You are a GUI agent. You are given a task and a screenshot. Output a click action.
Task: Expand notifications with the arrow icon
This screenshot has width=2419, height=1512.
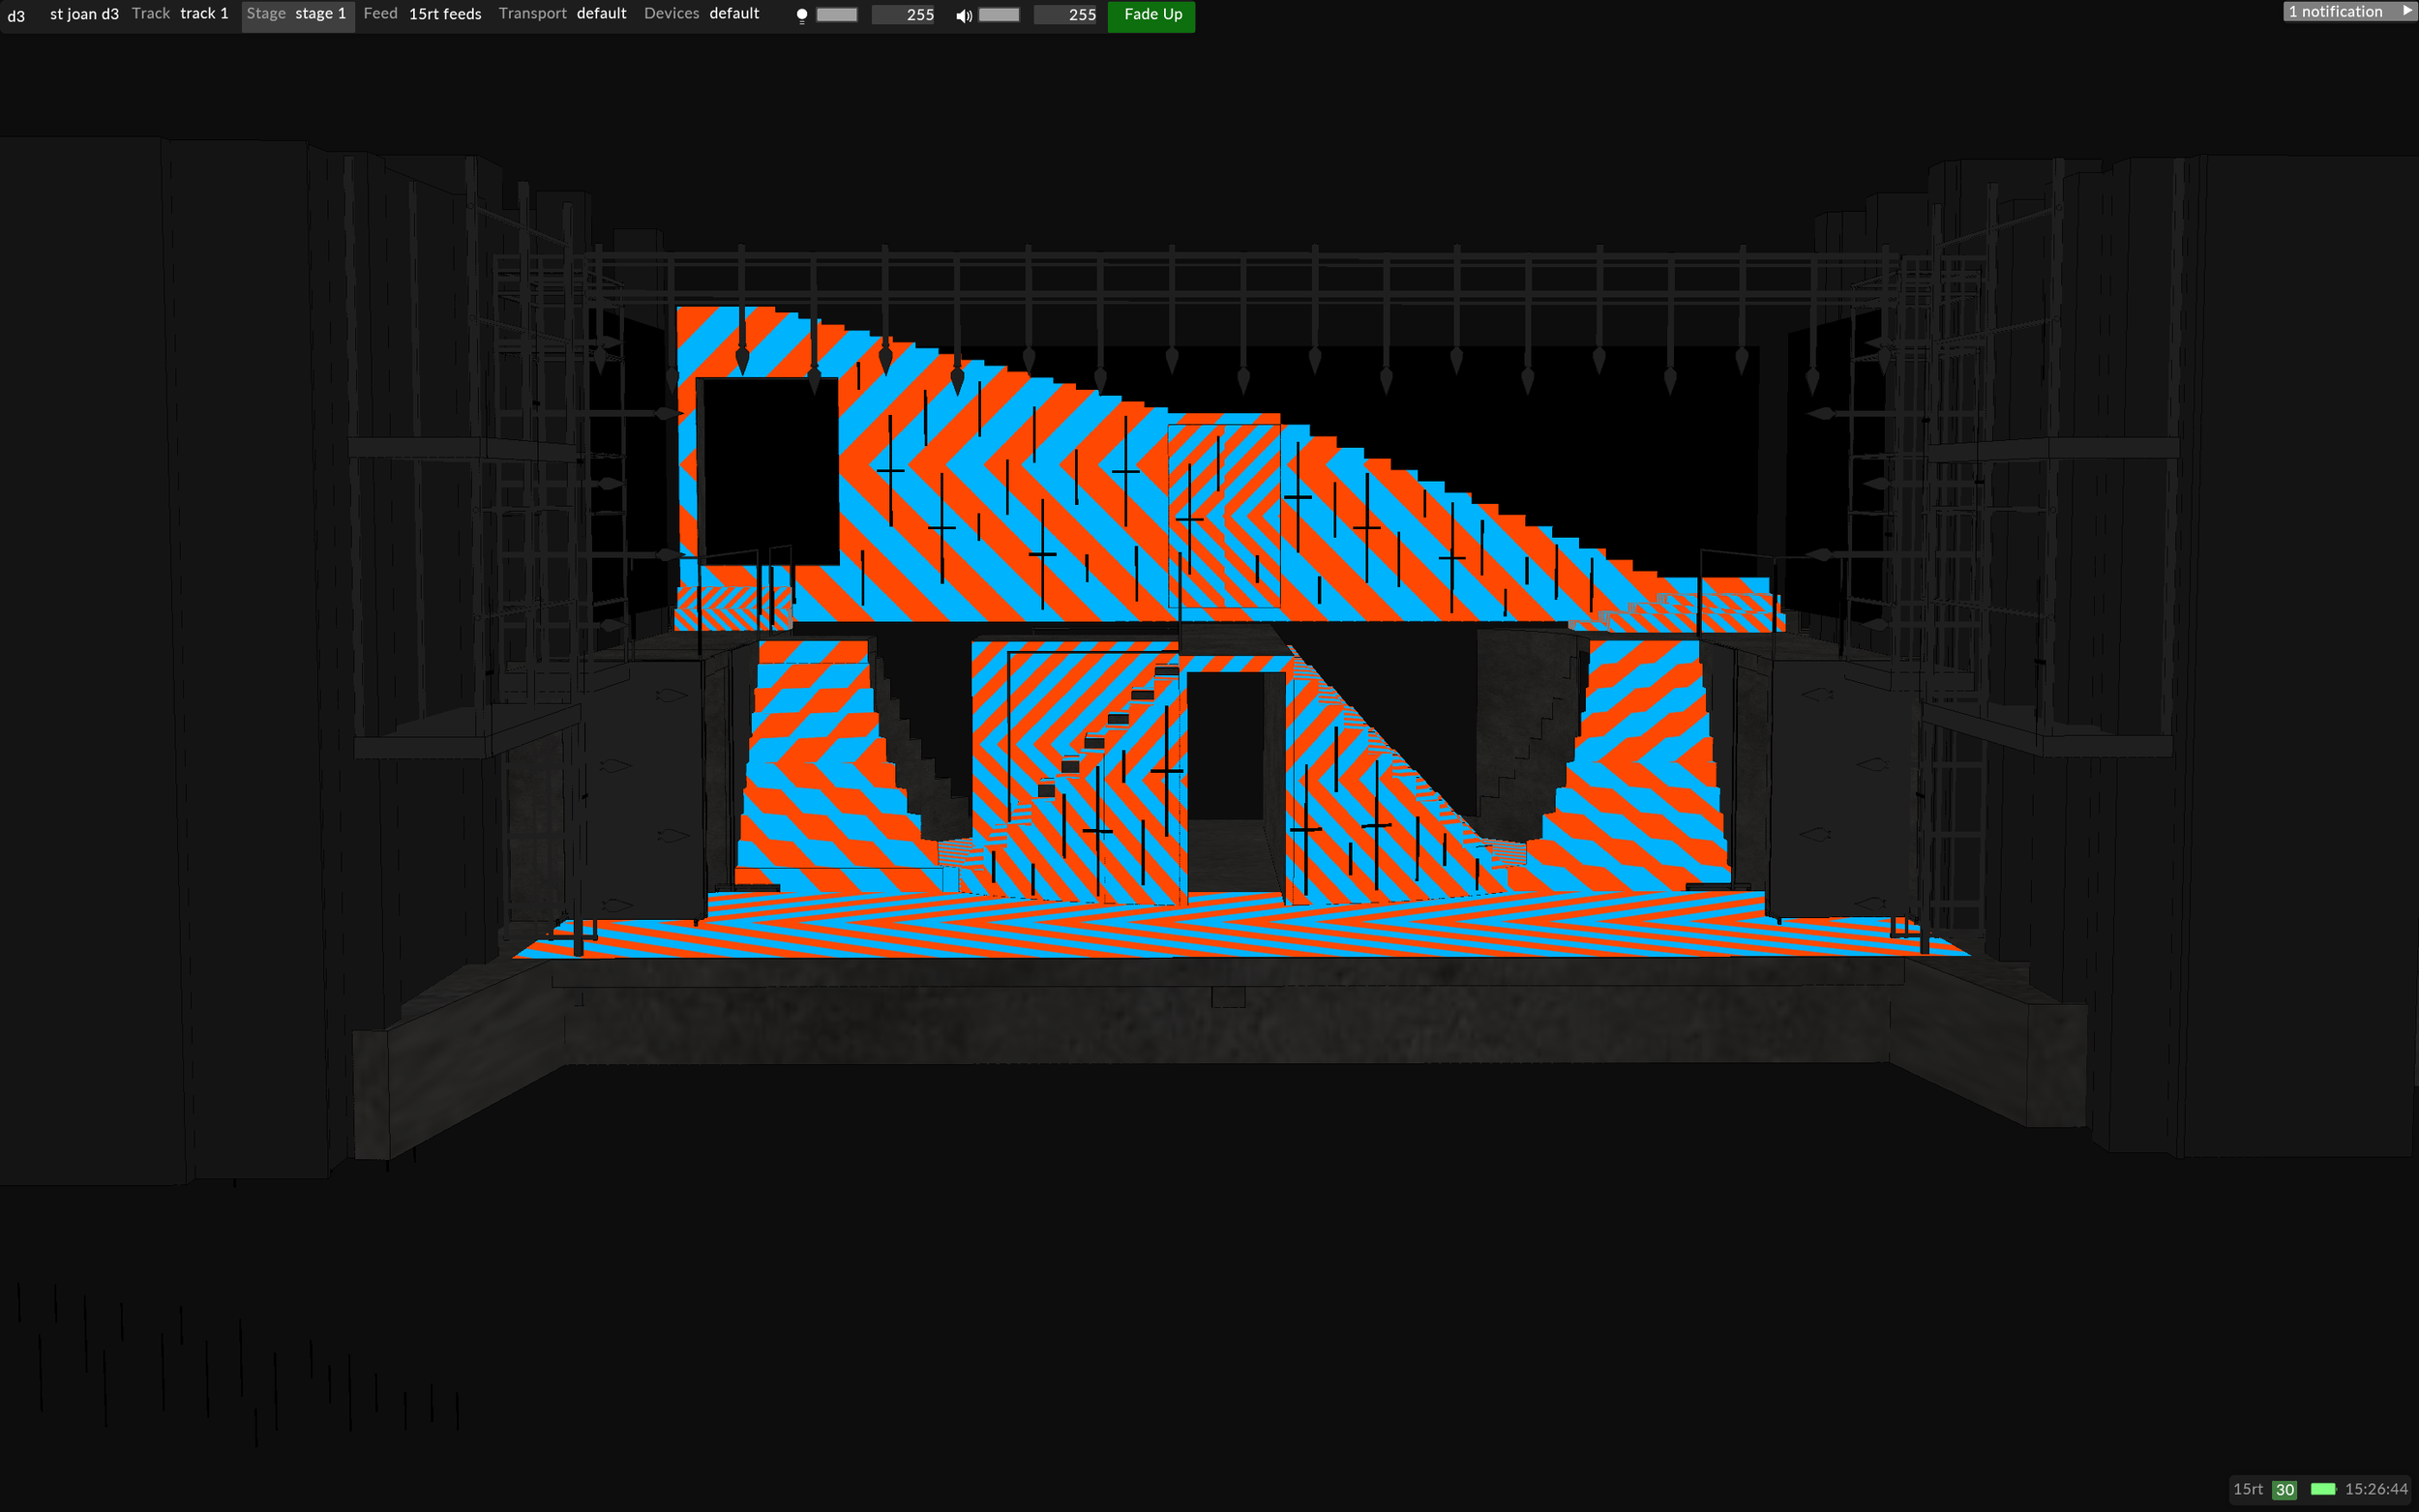coord(2407,11)
